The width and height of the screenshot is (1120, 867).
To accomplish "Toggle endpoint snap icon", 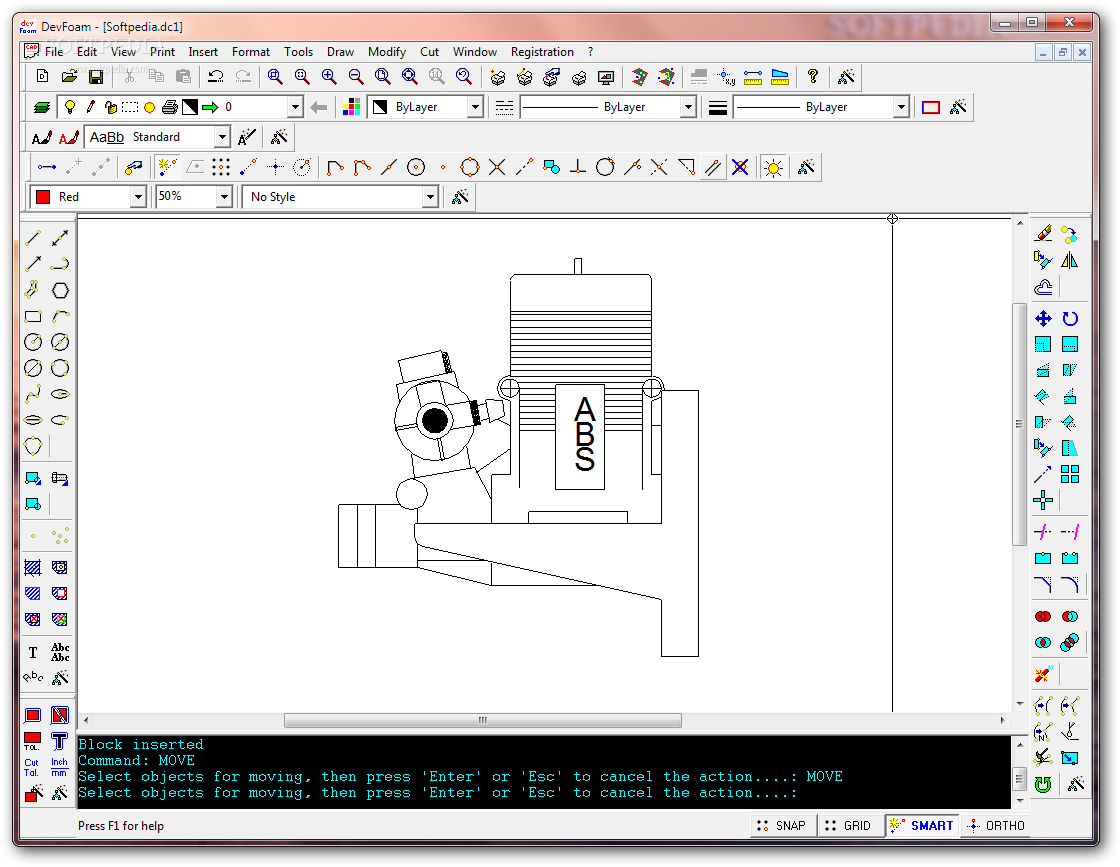I will tap(335, 168).
